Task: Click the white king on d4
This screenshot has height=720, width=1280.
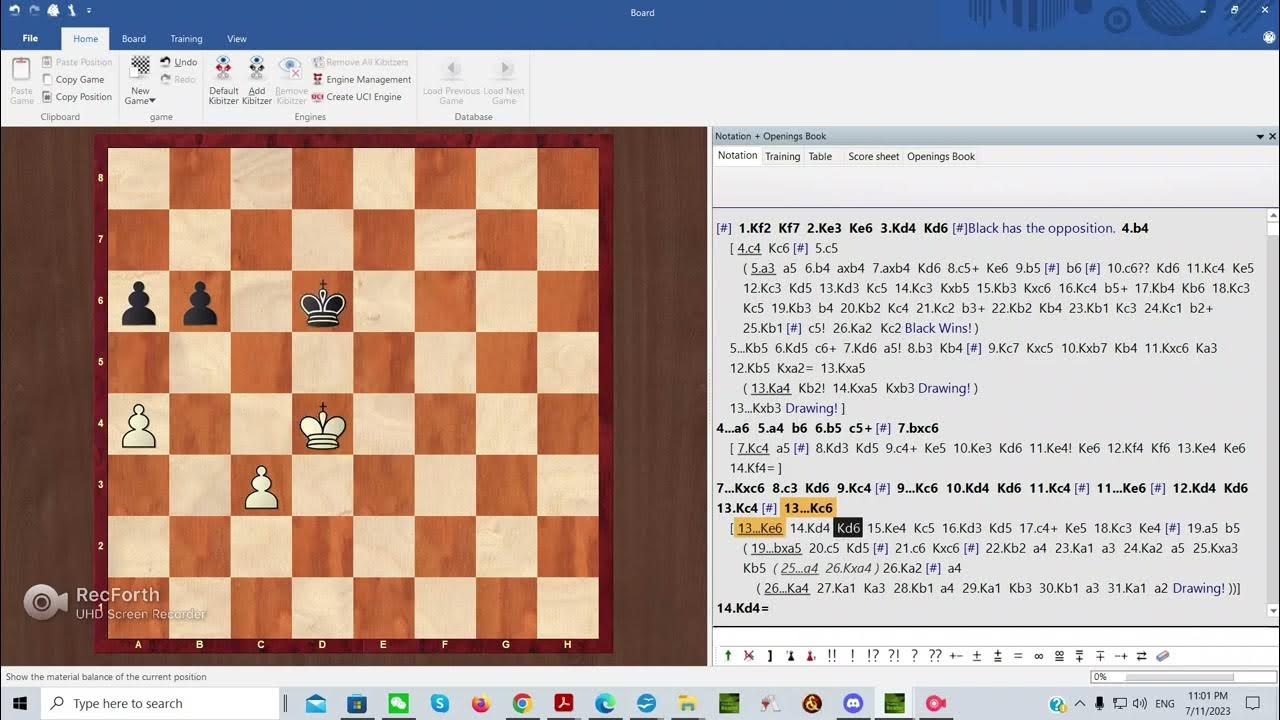Action: [x=323, y=426]
